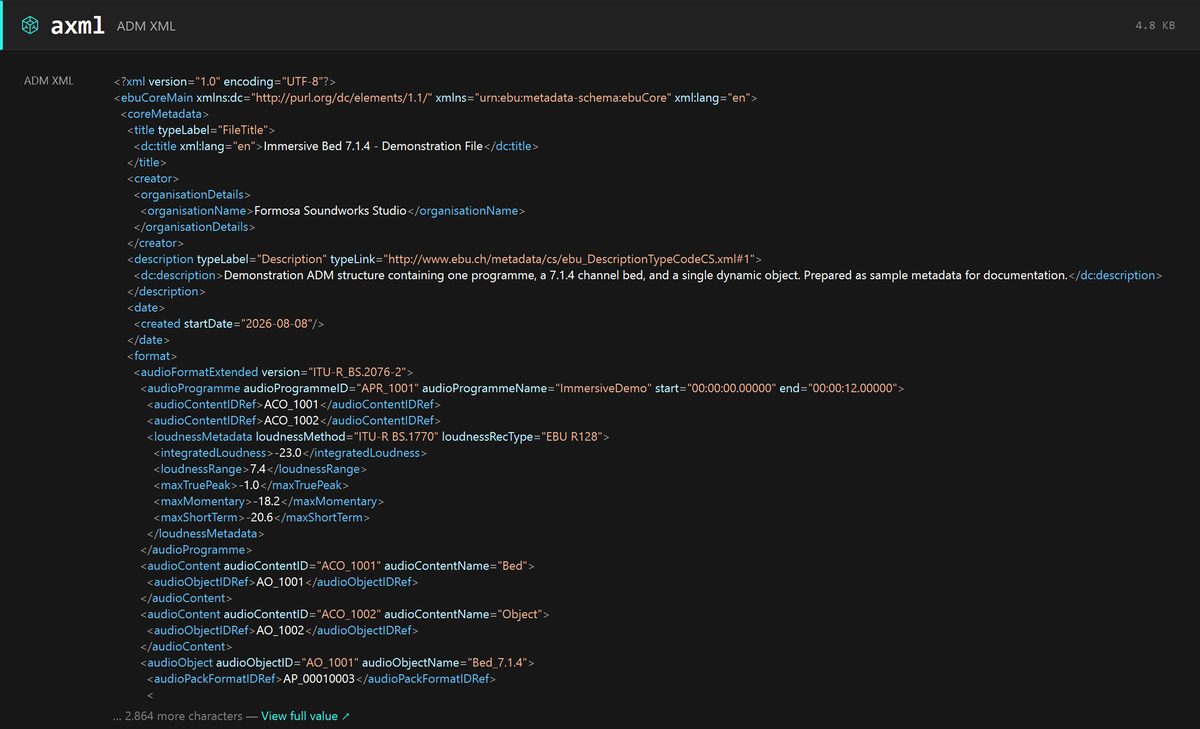Click the ADM XML field label in left column
The image size is (1200, 729).
coord(48,81)
